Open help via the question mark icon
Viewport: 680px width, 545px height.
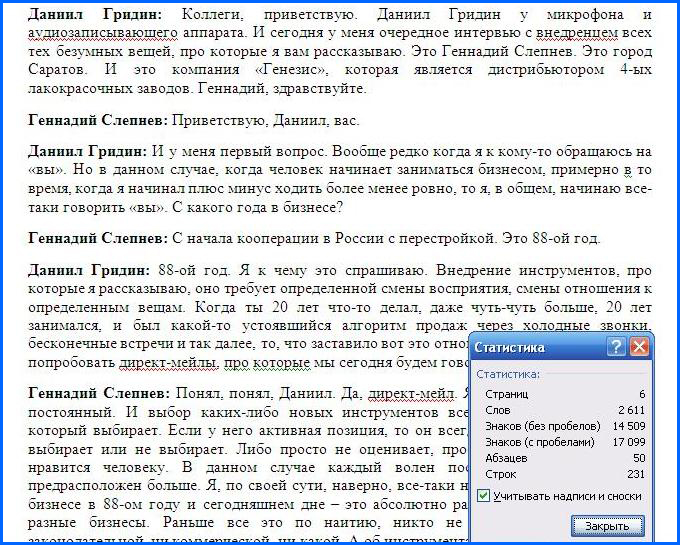(616, 347)
